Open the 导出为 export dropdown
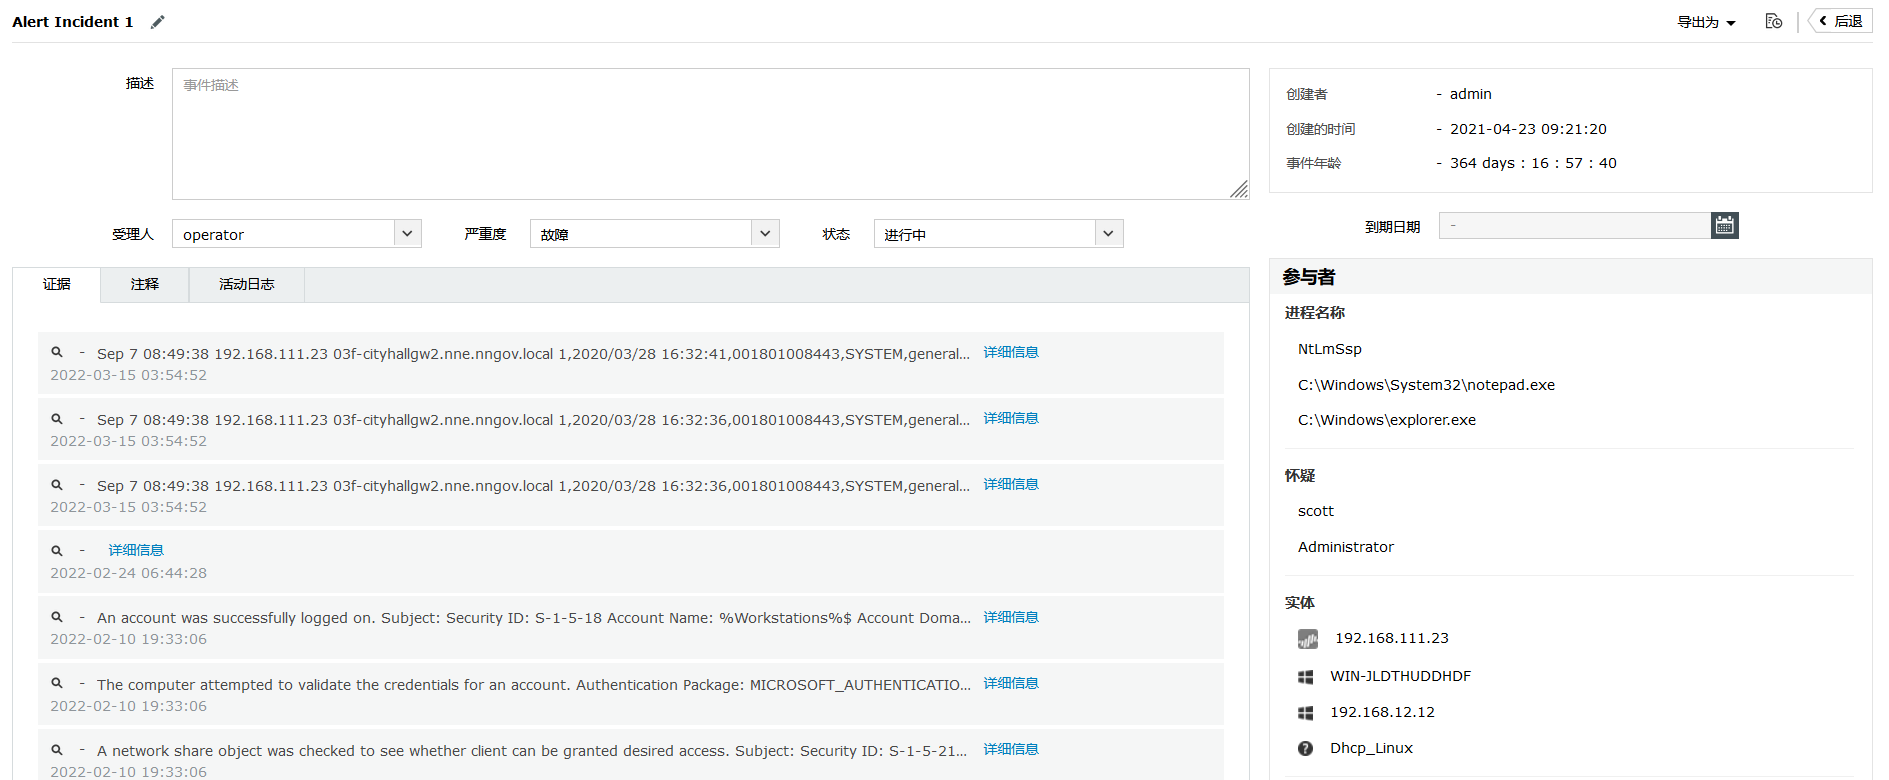The height and width of the screenshot is (780, 1889). 1706,22
